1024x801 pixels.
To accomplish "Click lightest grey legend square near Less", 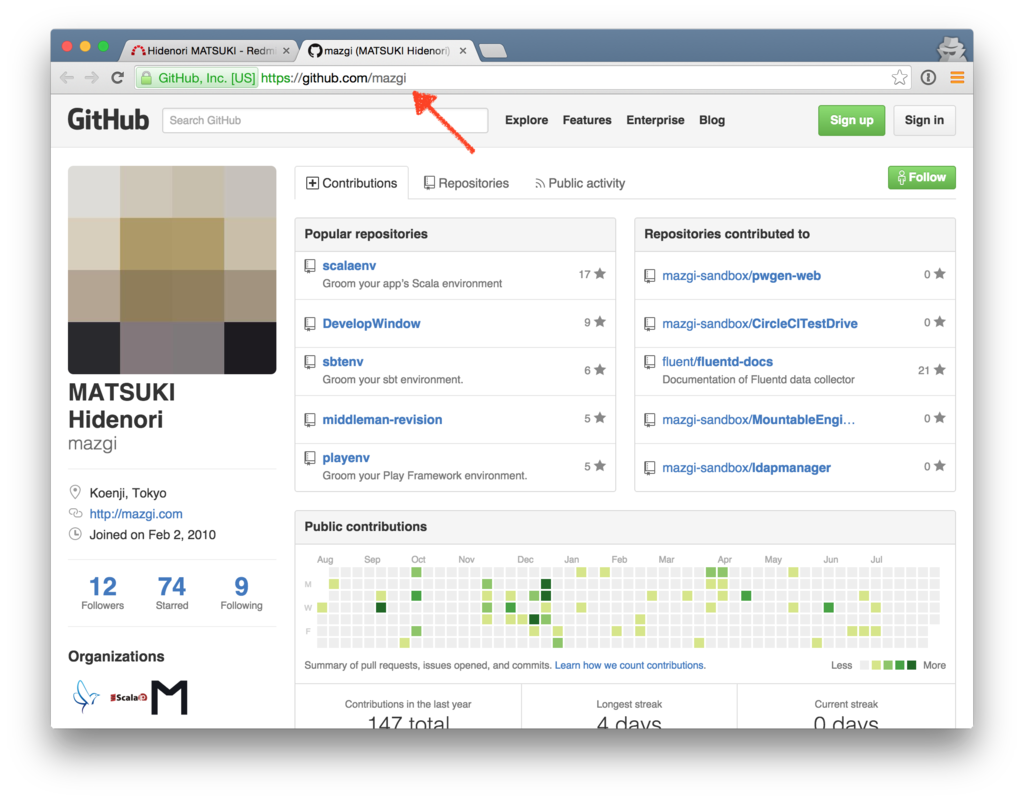I will pyautogui.click(x=865, y=665).
